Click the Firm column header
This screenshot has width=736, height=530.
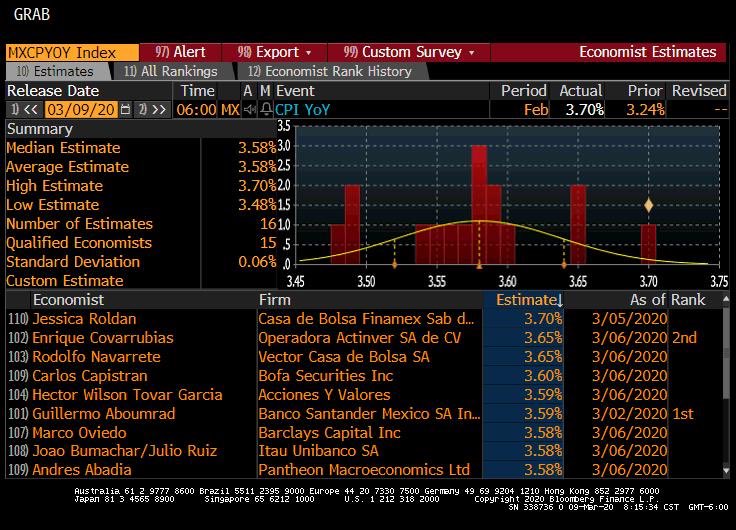[275, 300]
